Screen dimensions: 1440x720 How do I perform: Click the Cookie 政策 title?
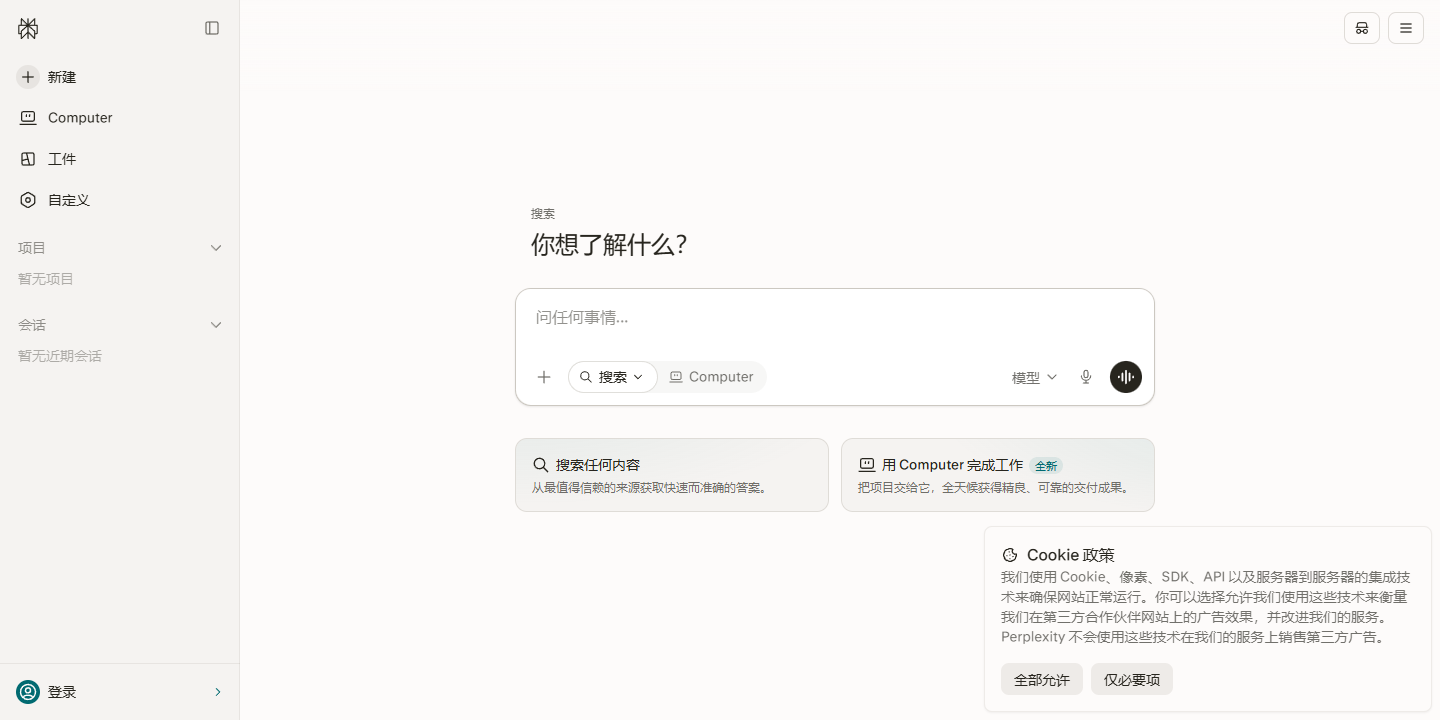pos(1071,555)
